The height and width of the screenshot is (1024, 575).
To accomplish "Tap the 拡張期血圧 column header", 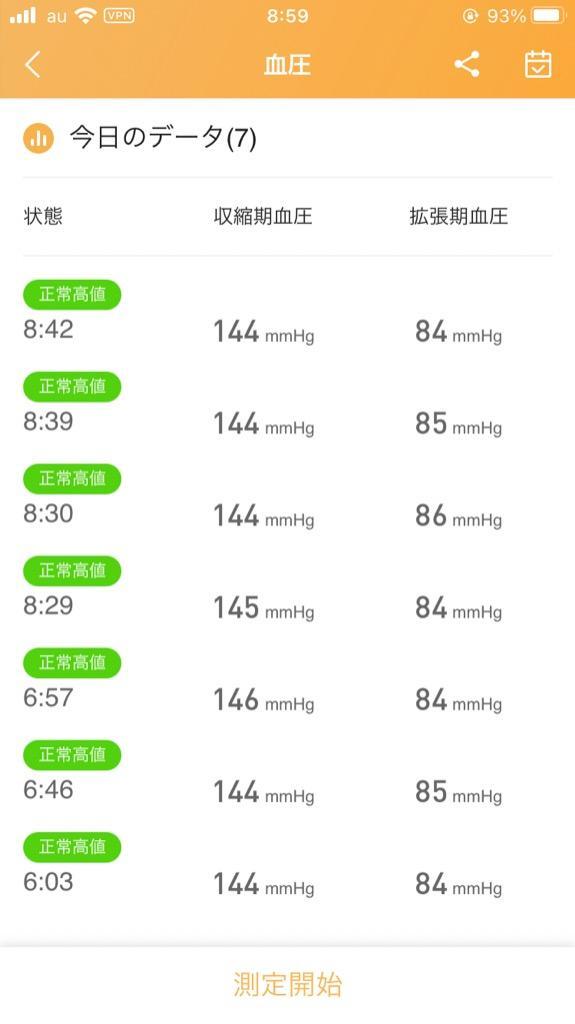I will 459,216.
